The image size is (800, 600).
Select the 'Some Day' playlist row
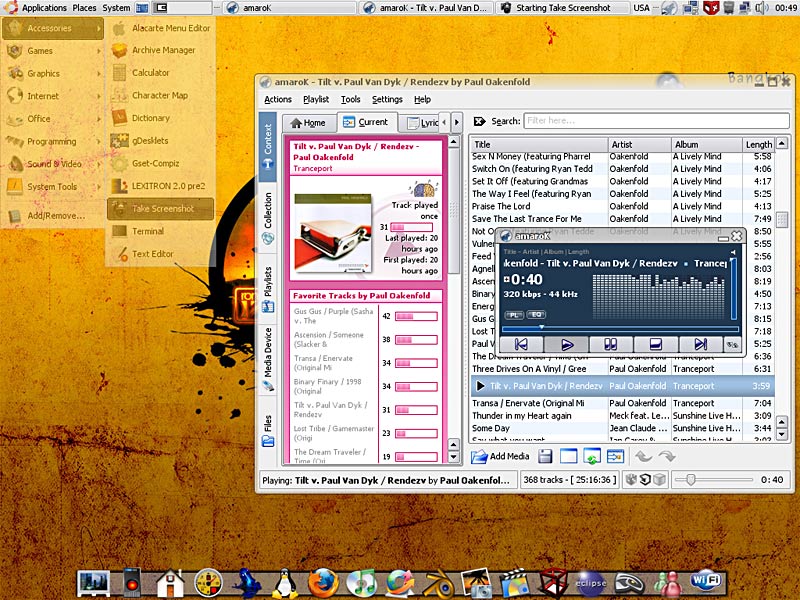tap(622, 428)
